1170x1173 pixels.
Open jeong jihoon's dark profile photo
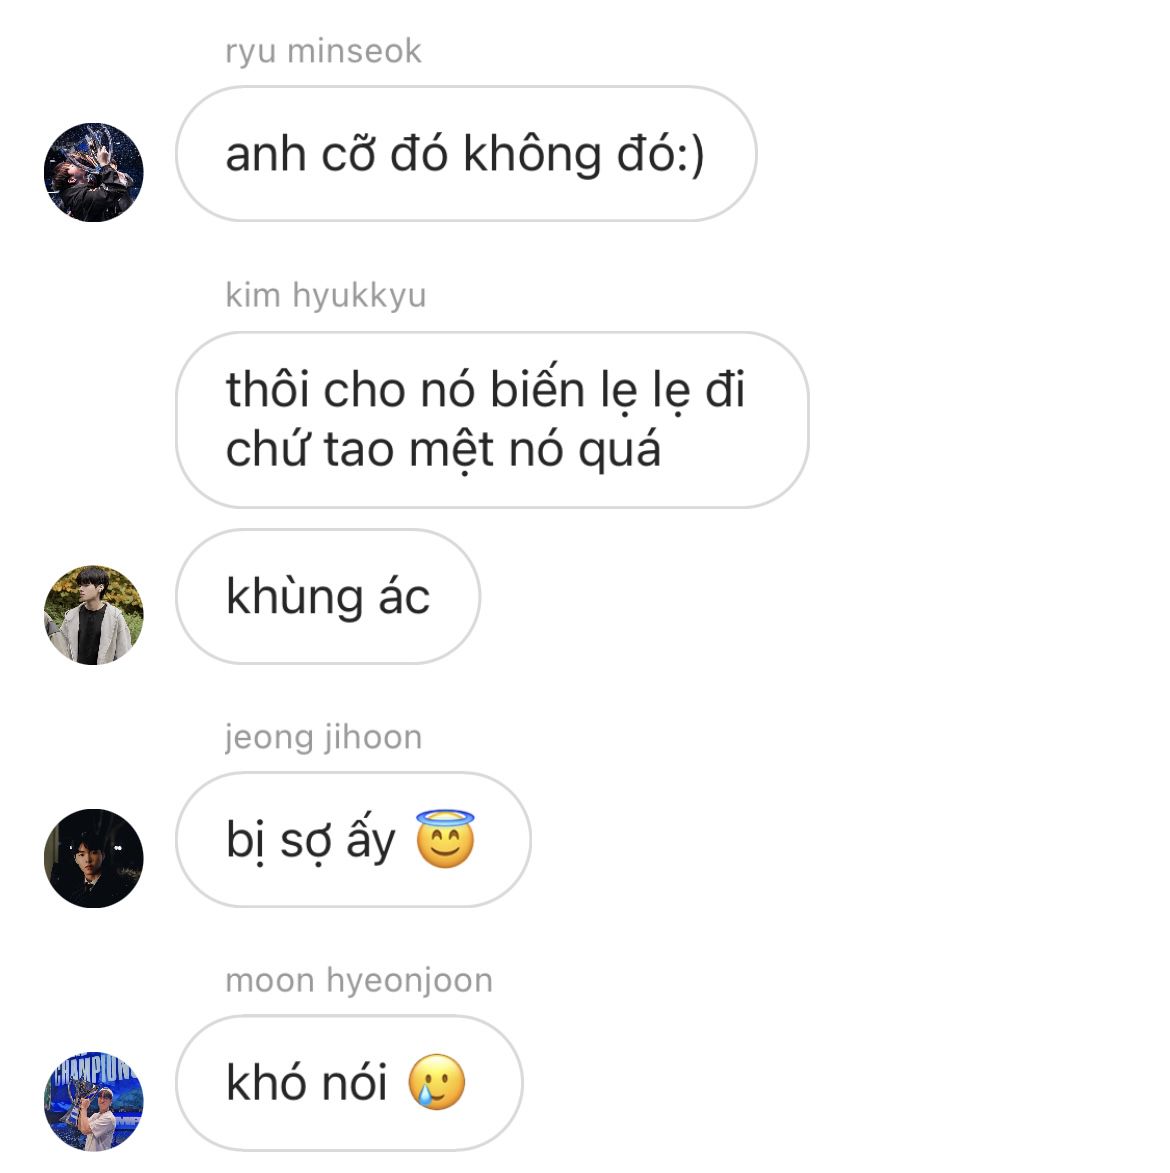pyautogui.click(x=94, y=858)
